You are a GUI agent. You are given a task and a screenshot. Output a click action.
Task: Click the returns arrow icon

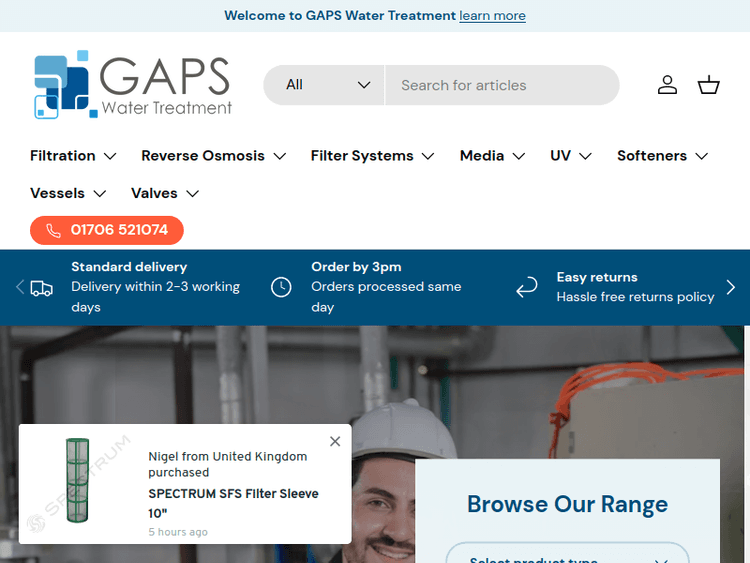pyautogui.click(x=527, y=287)
